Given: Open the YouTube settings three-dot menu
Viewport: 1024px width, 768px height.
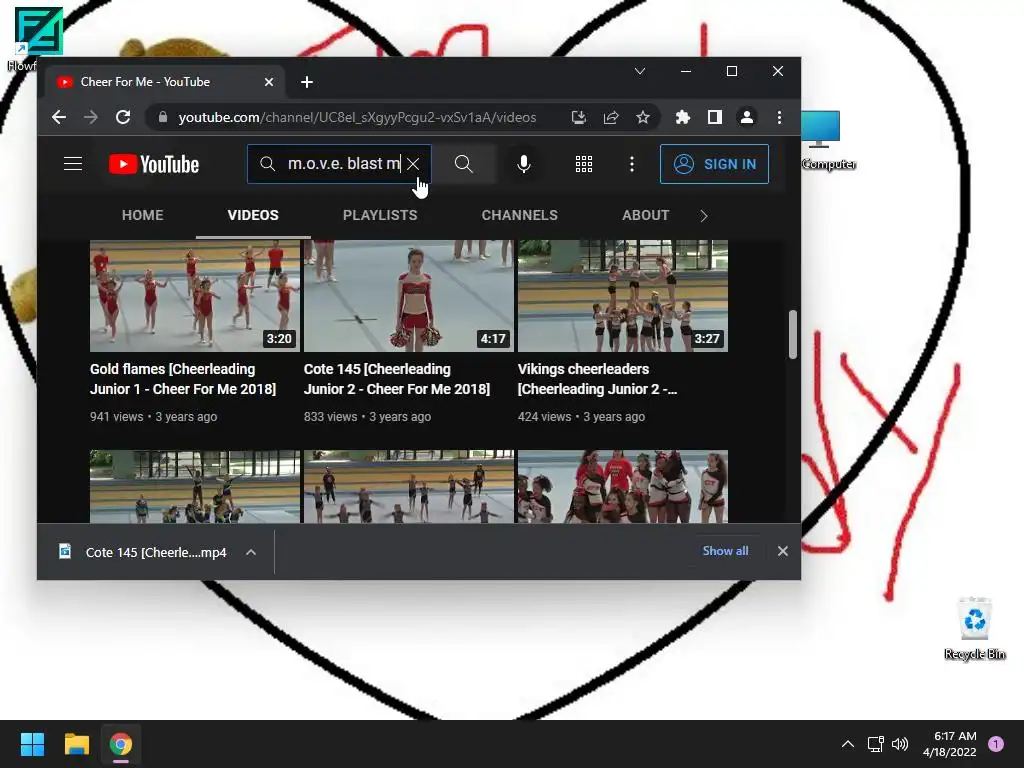Looking at the screenshot, I should [632, 164].
